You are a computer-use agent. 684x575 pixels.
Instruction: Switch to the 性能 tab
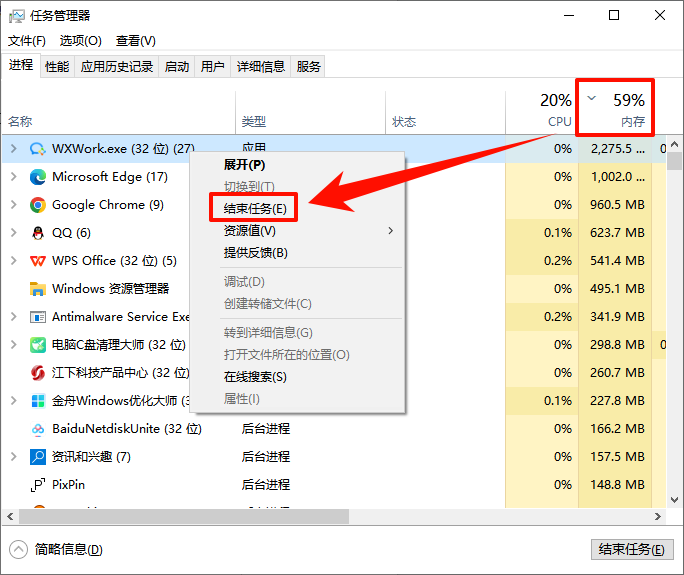click(x=57, y=67)
